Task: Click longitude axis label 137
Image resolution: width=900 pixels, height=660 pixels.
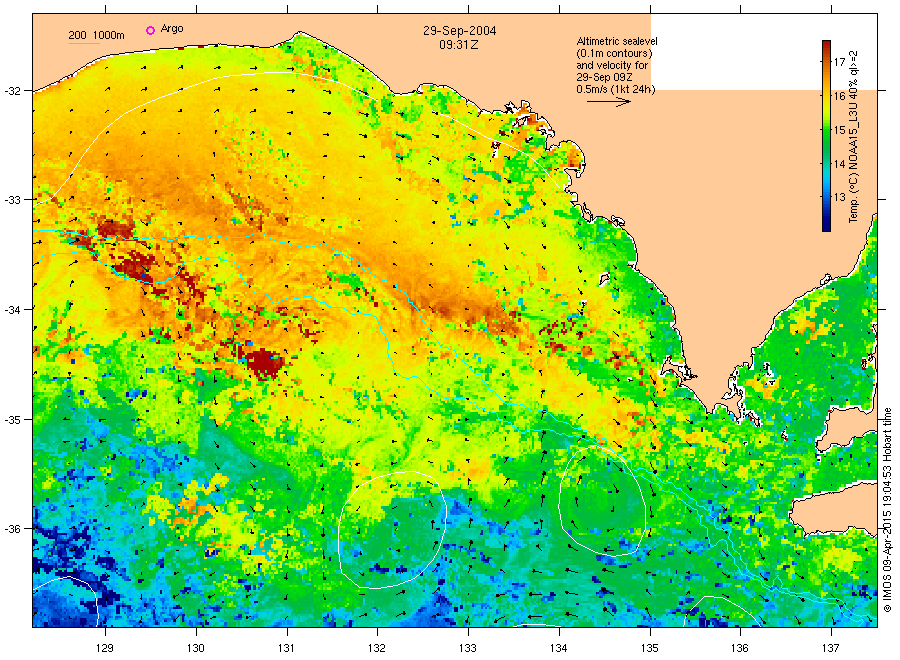Action: pos(831,648)
